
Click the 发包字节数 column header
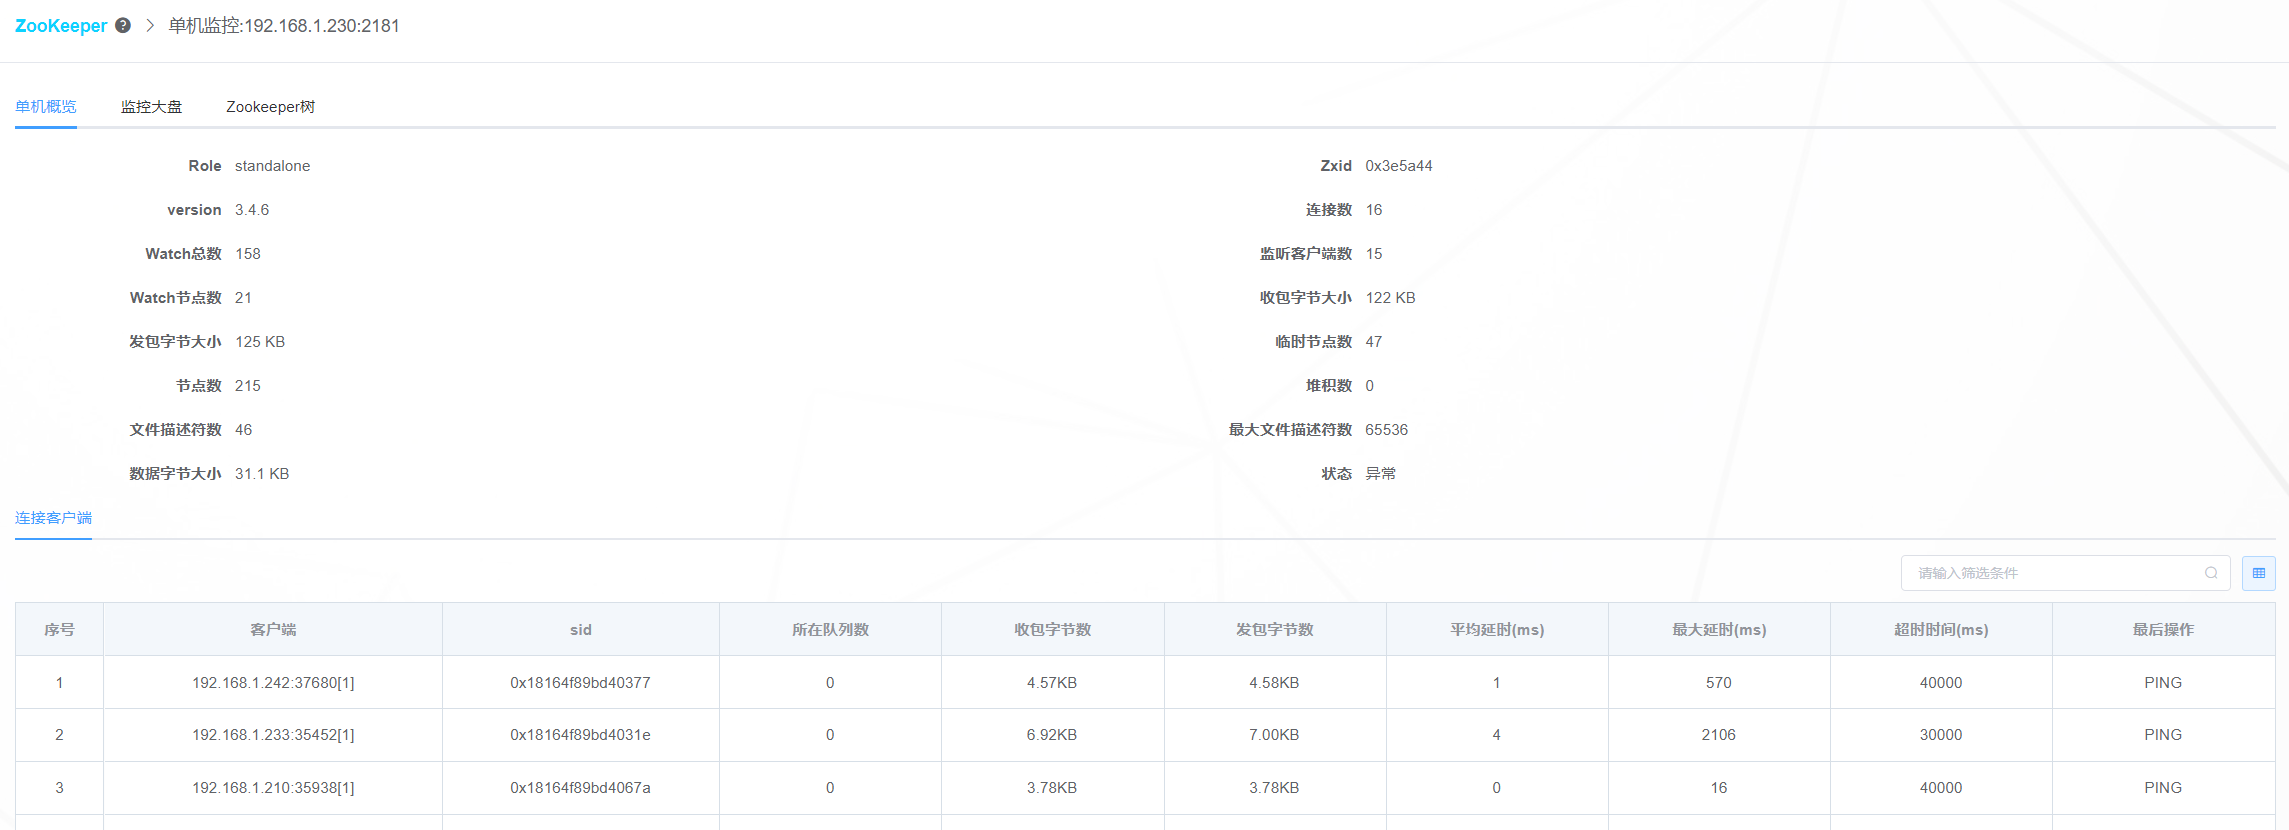(1275, 630)
